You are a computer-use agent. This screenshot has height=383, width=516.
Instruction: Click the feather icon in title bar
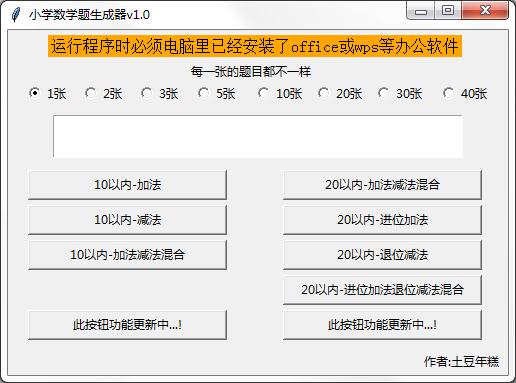(x=16, y=14)
